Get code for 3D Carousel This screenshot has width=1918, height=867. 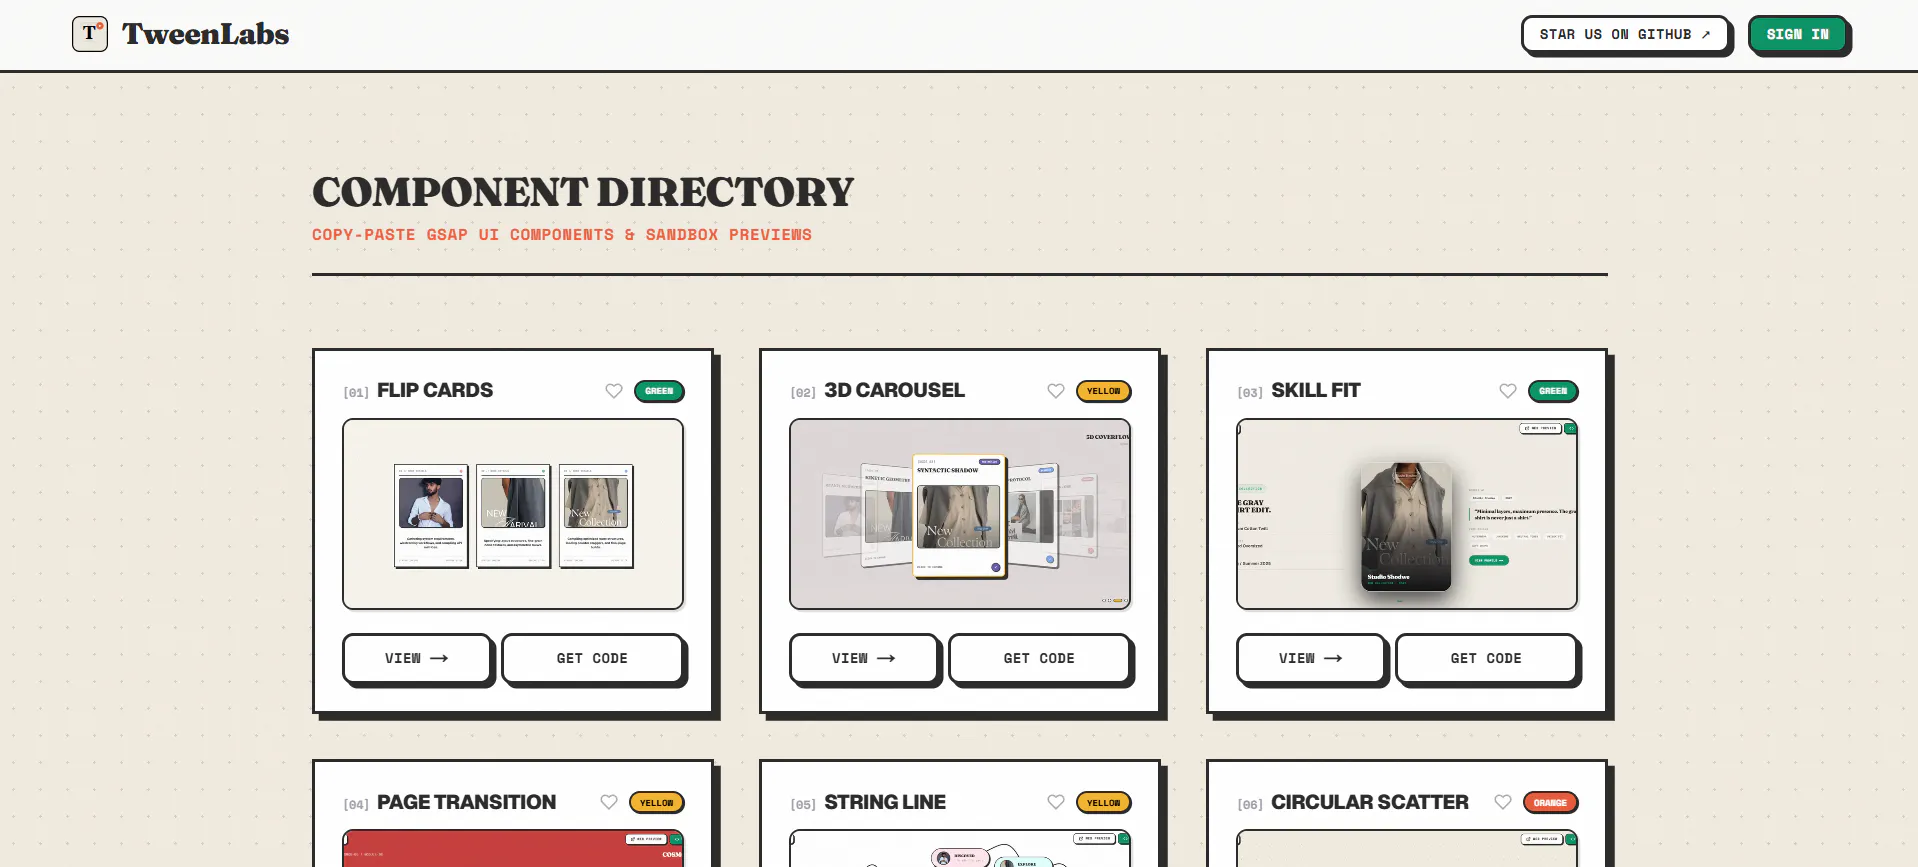coord(1039,658)
